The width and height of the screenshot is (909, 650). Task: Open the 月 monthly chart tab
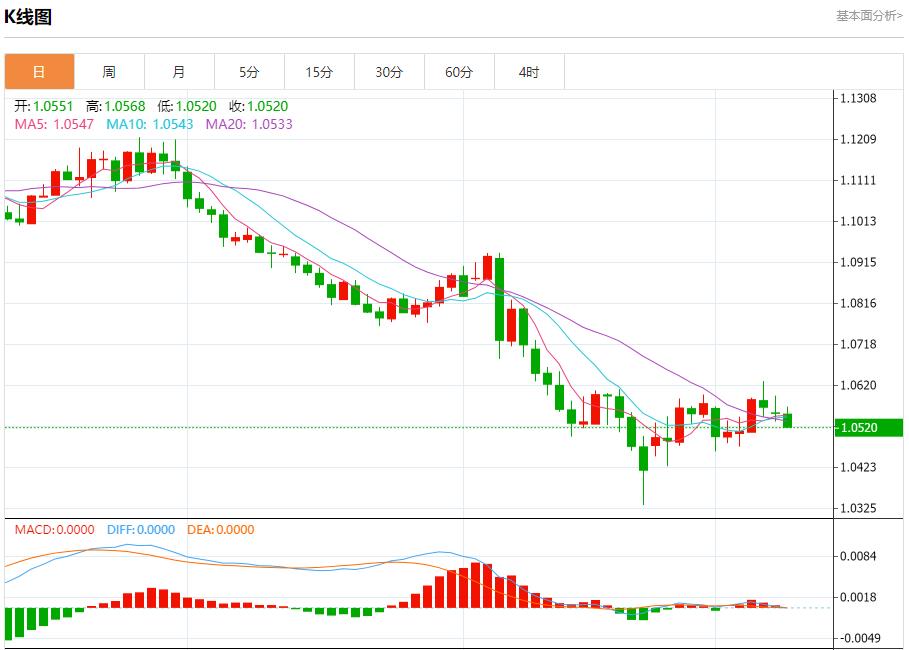pyautogui.click(x=179, y=72)
